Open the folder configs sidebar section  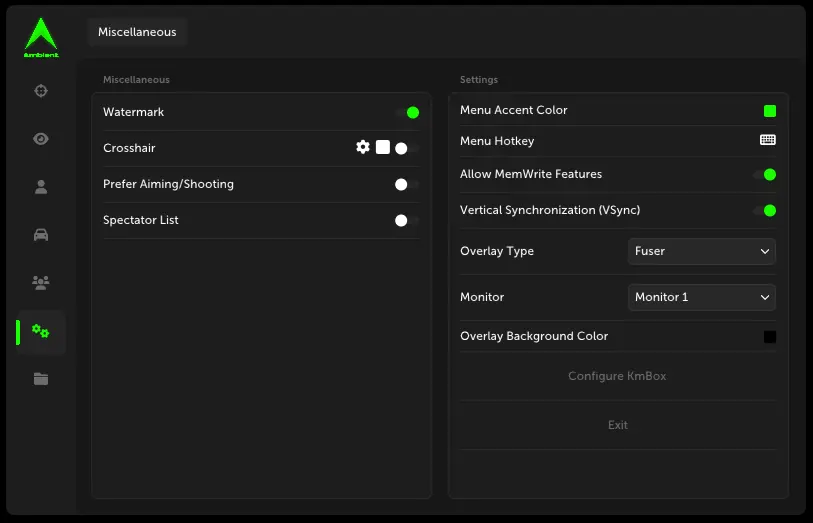41,379
